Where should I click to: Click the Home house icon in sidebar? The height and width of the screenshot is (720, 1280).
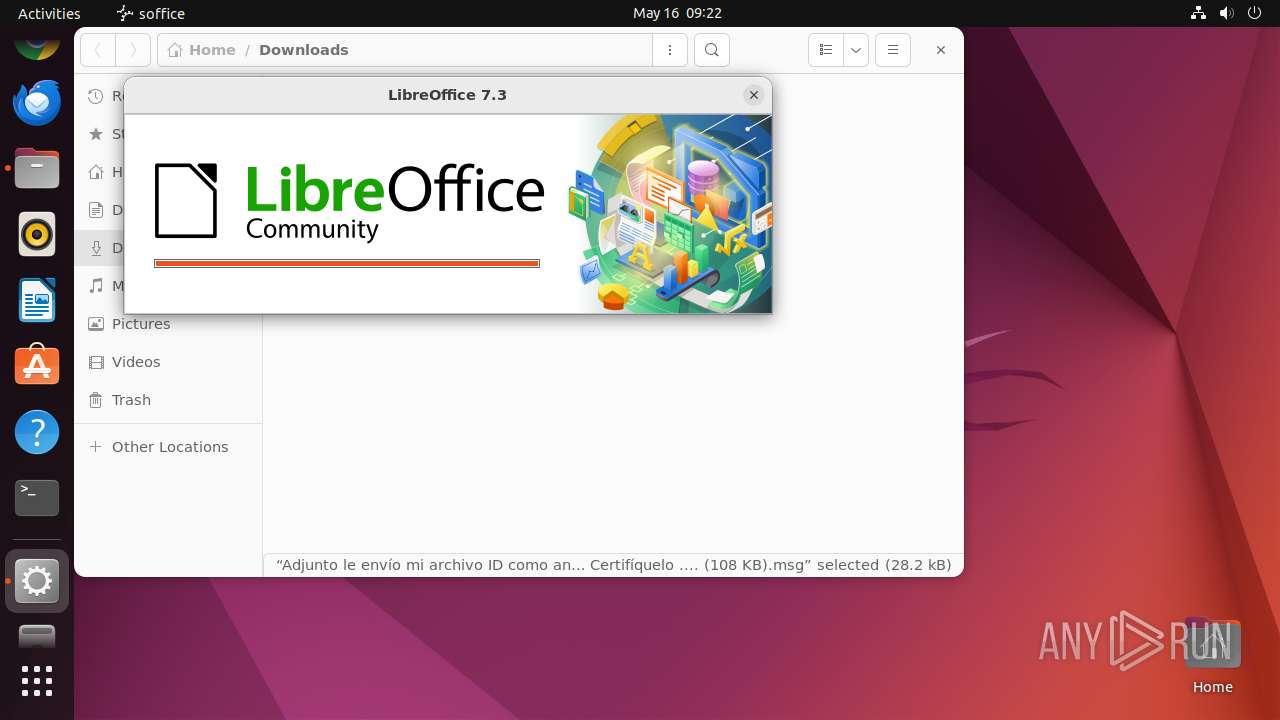point(96,172)
